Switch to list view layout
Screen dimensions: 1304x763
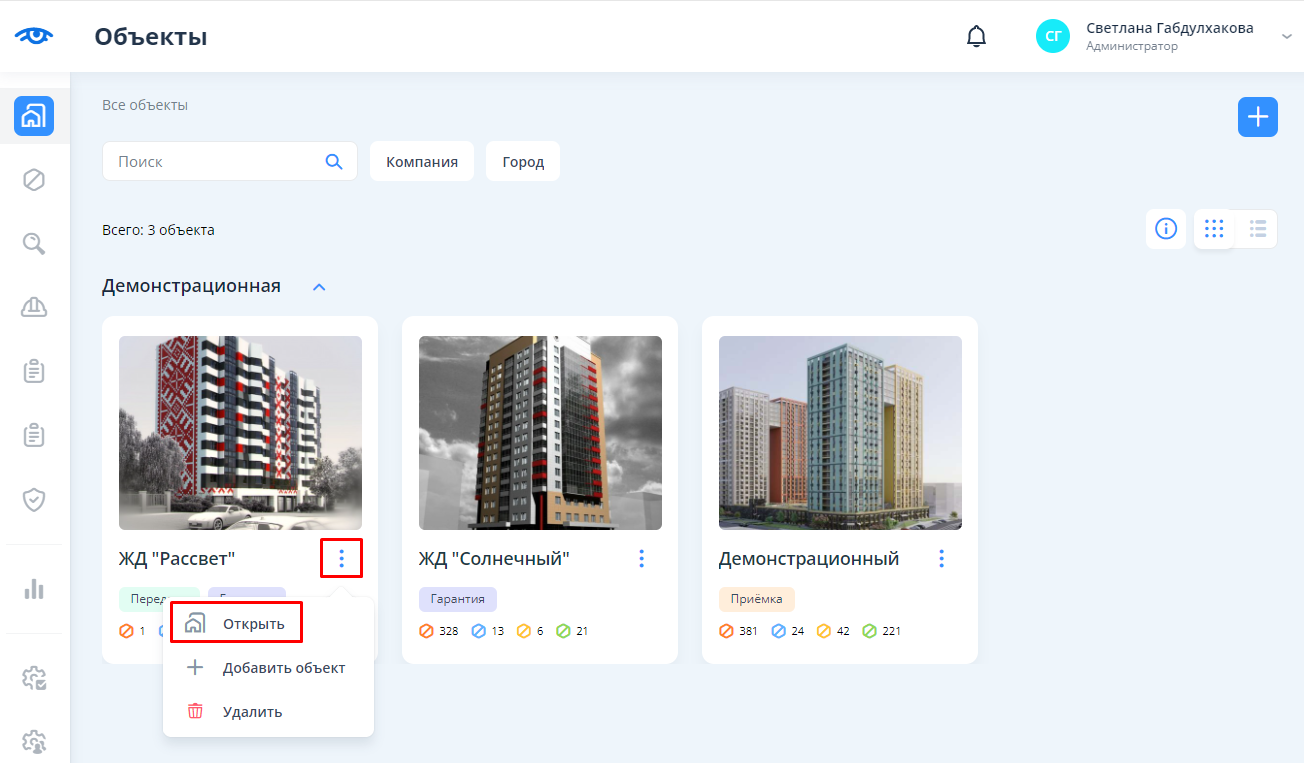tap(1257, 229)
